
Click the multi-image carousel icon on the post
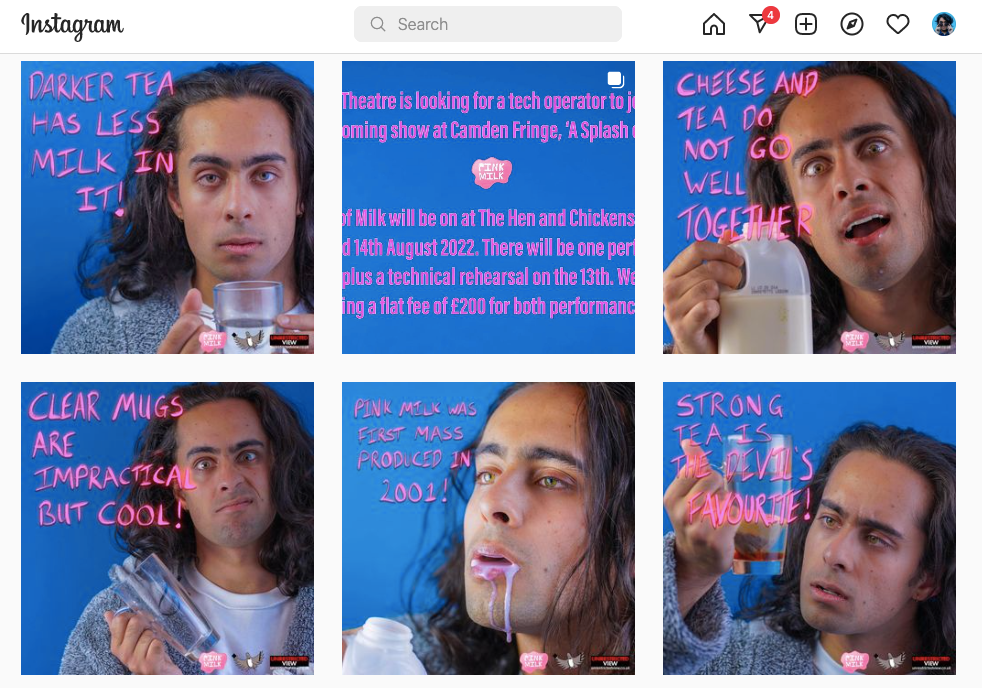pyautogui.click(x=616, y=80)
